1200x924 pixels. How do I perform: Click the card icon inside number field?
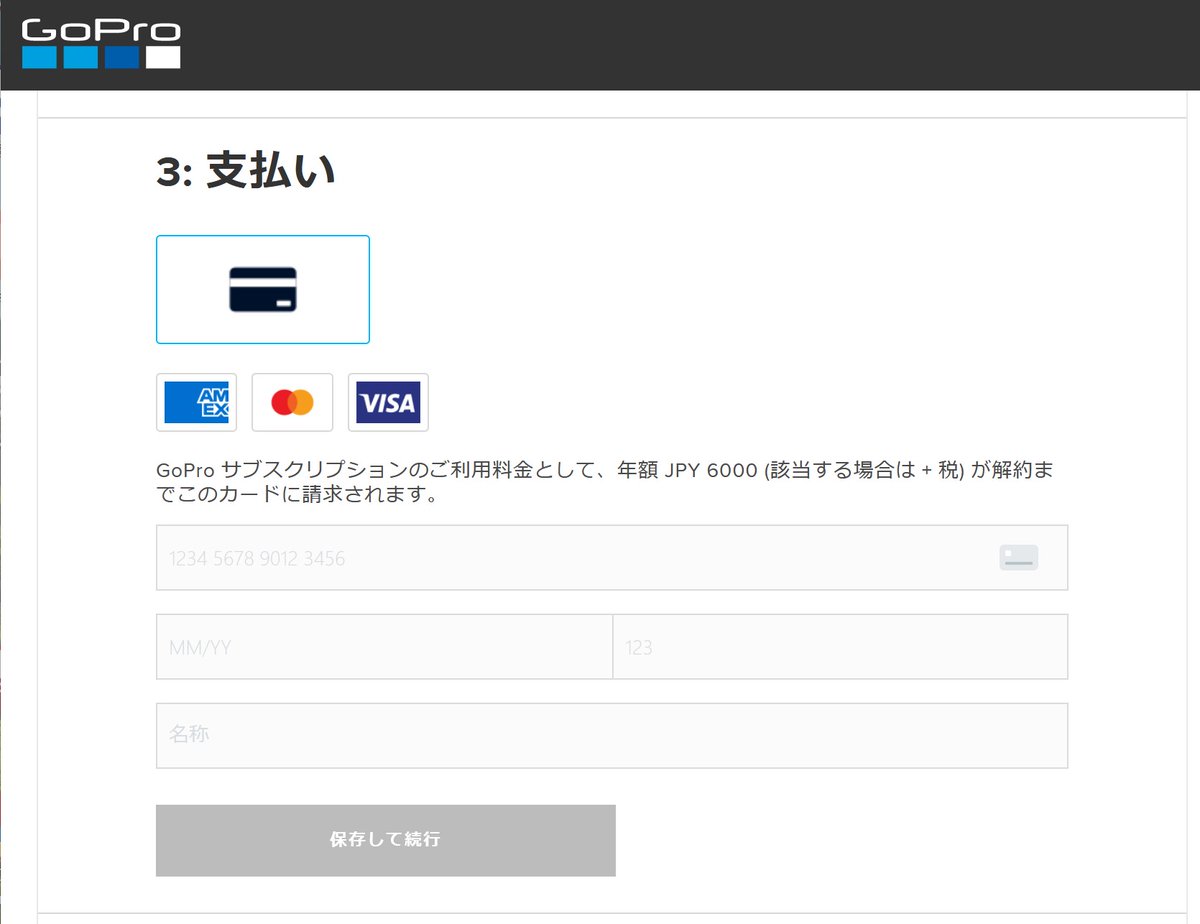tap(1018, 558)
